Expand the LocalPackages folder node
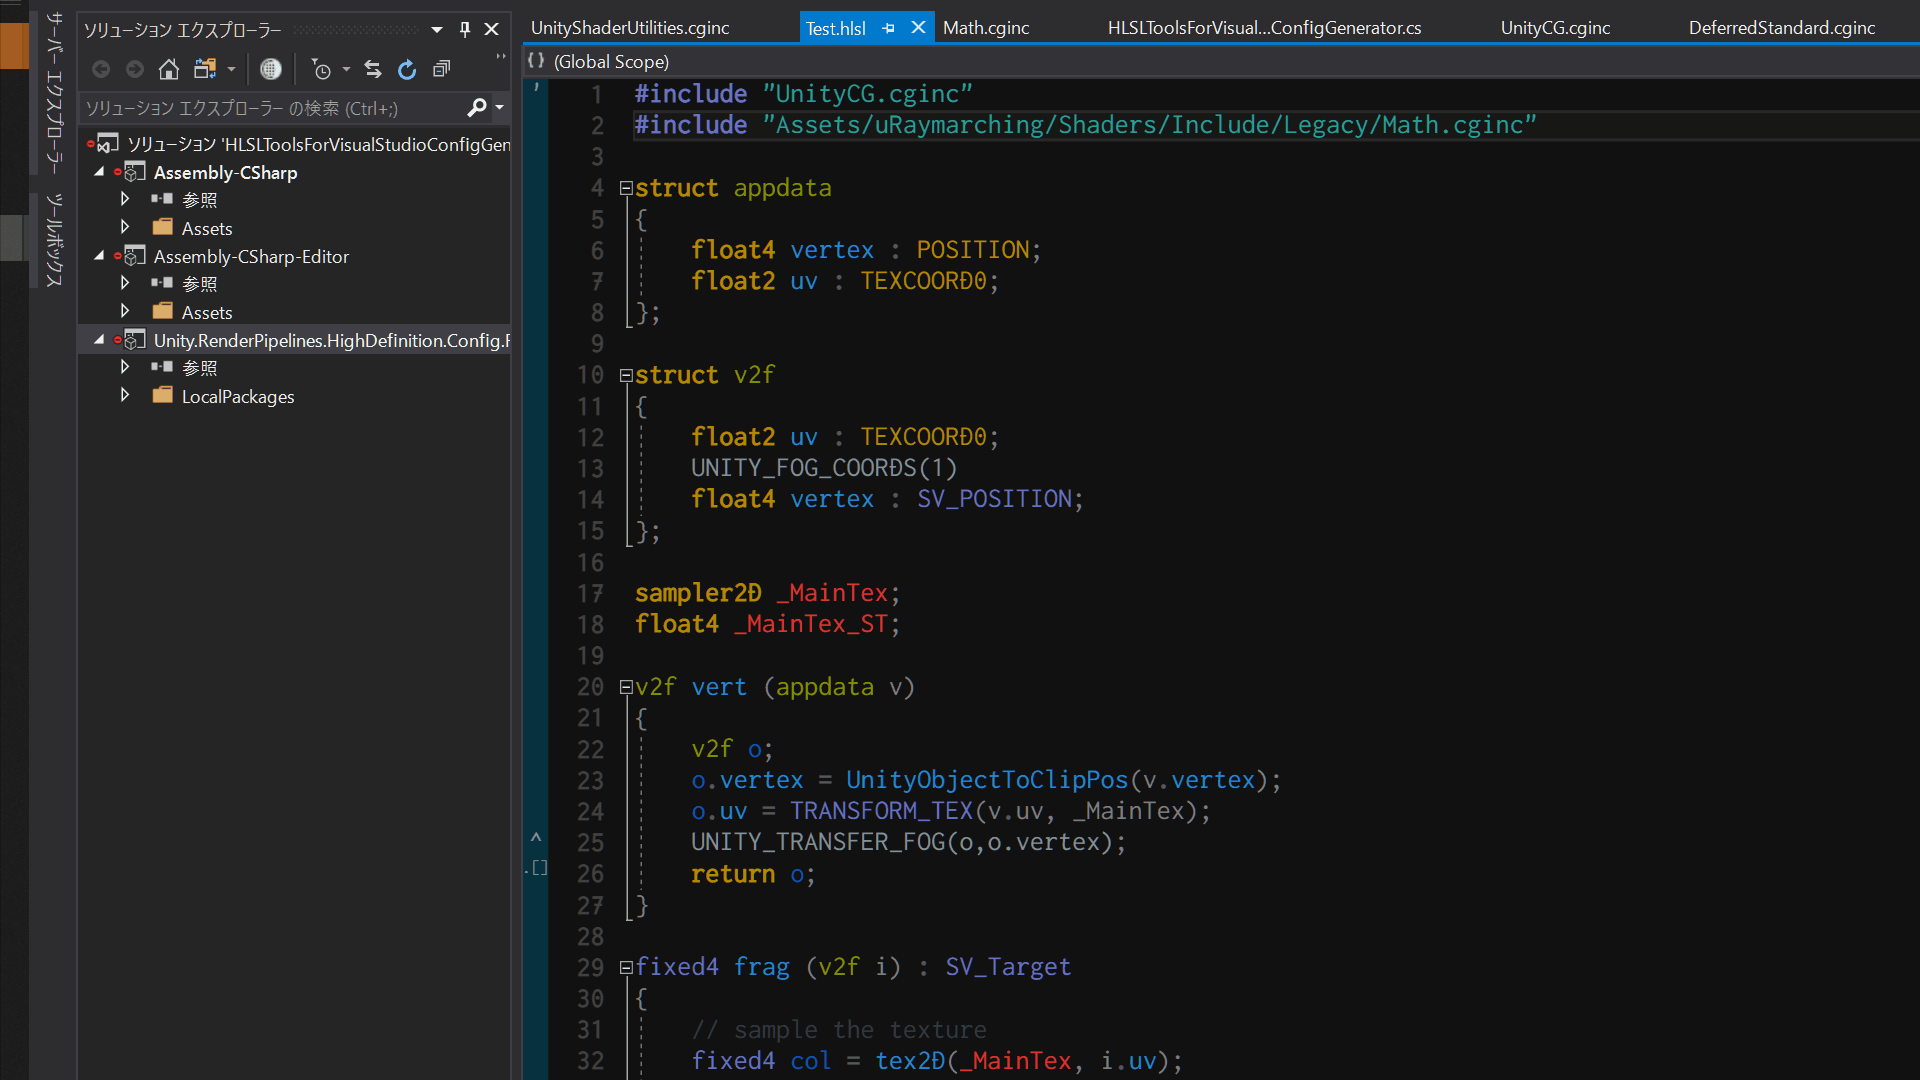Image resolution: width=1920 pixels, height=1080 pixels. pyautogui.click(x=125, y=395)
